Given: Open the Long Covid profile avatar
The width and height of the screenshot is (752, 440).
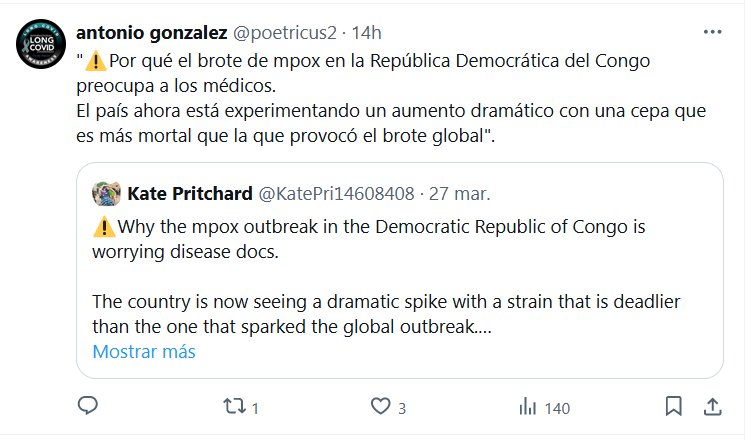Looking at the screenshot, I should (x=41, y=43).
